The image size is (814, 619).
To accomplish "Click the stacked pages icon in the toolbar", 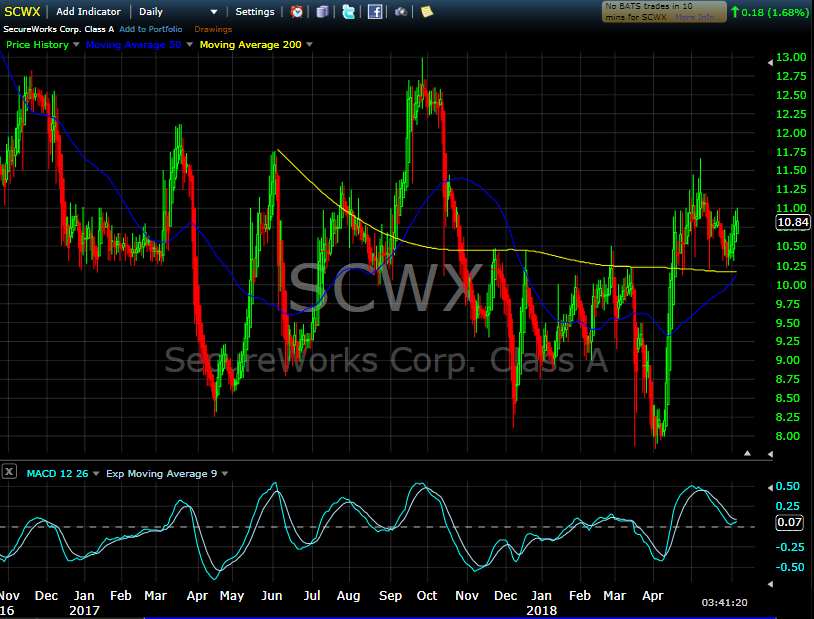I will point(322,11).
